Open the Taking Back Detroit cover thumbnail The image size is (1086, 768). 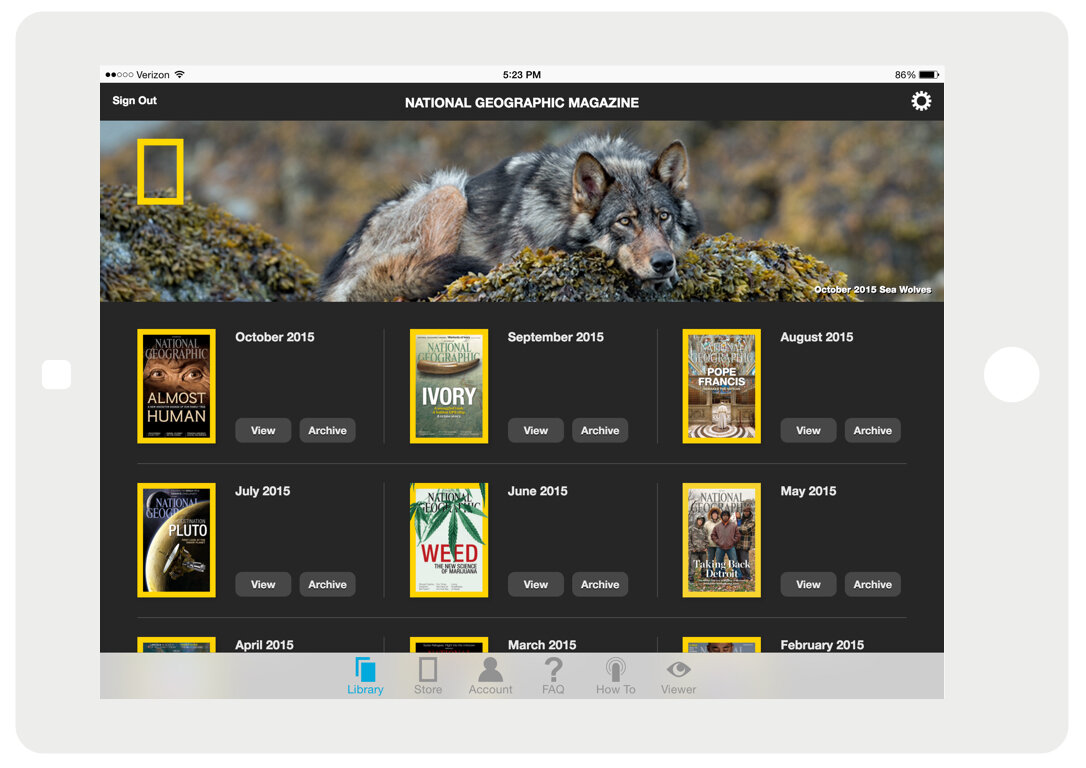[722, 540]
